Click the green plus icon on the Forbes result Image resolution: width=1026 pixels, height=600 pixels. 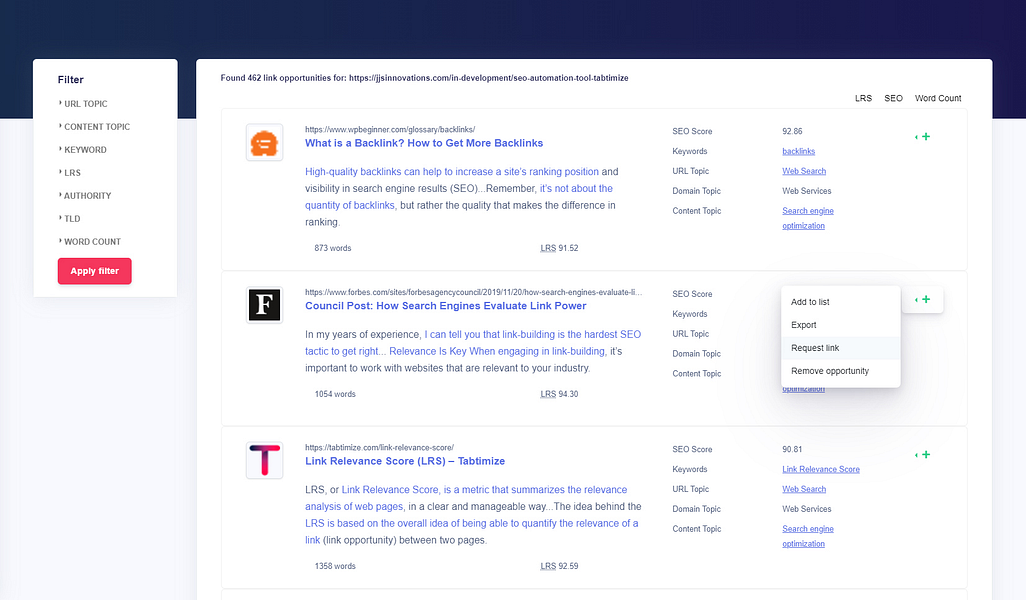[x=925, y=299]
